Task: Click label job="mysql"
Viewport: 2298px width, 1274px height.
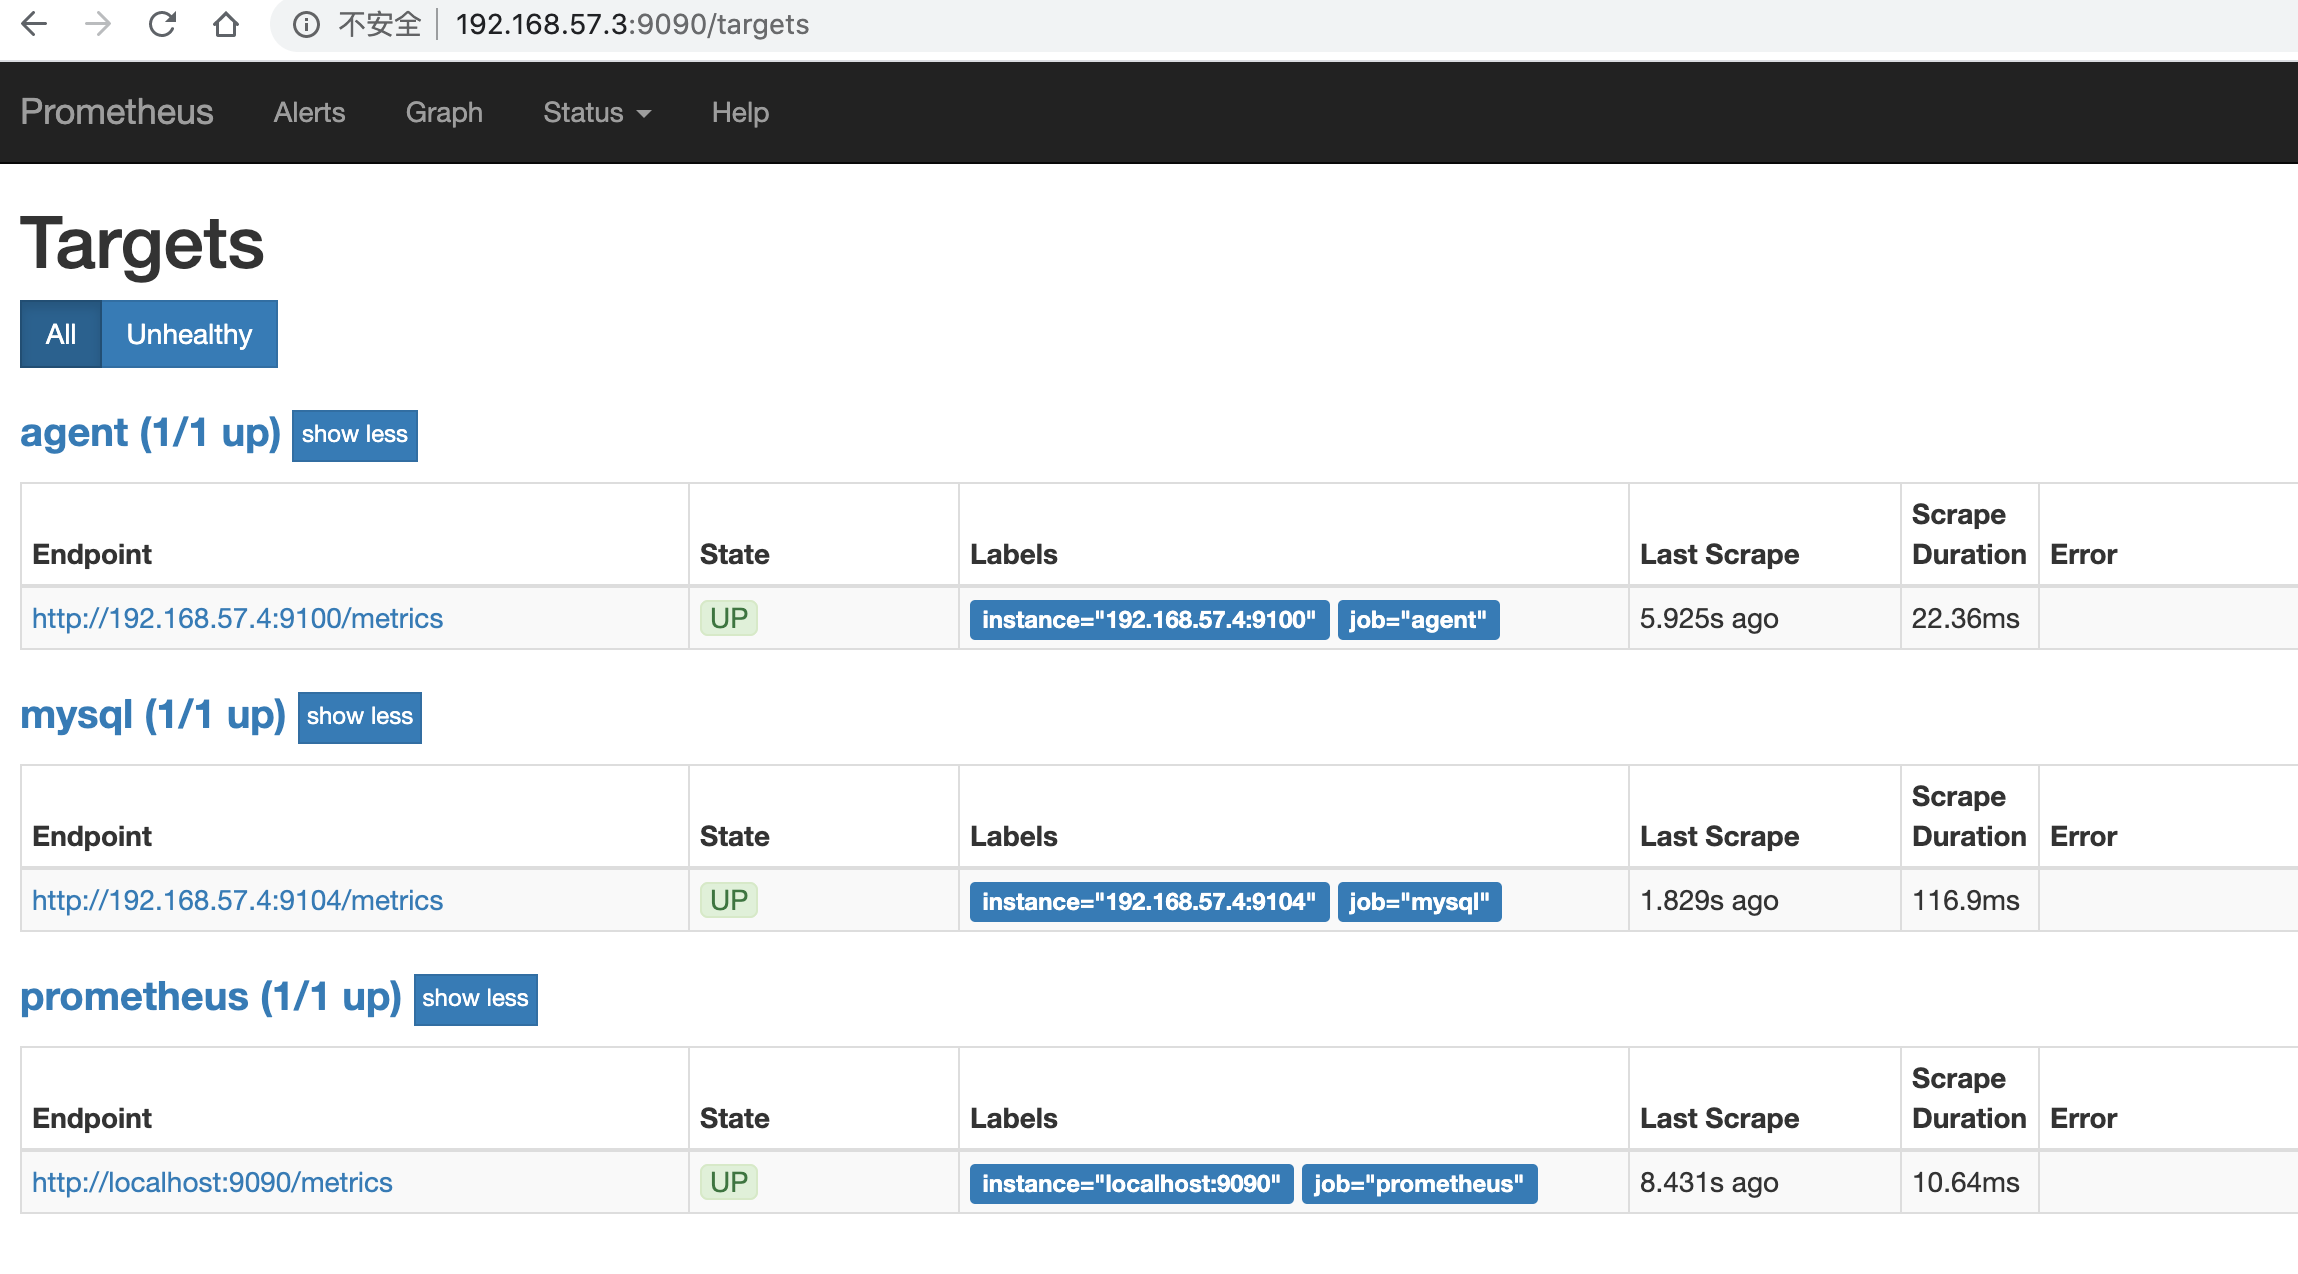Action: (x=1419, y=902)
